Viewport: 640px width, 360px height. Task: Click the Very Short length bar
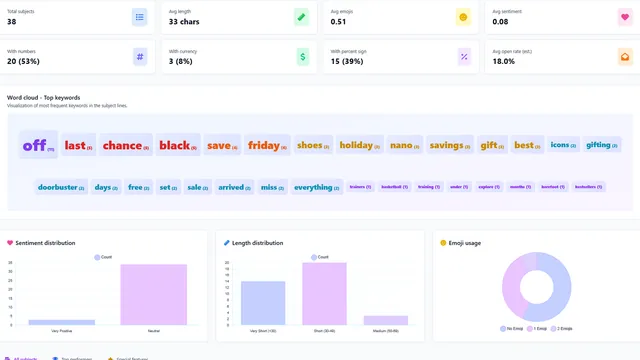(x=263, y=303)
